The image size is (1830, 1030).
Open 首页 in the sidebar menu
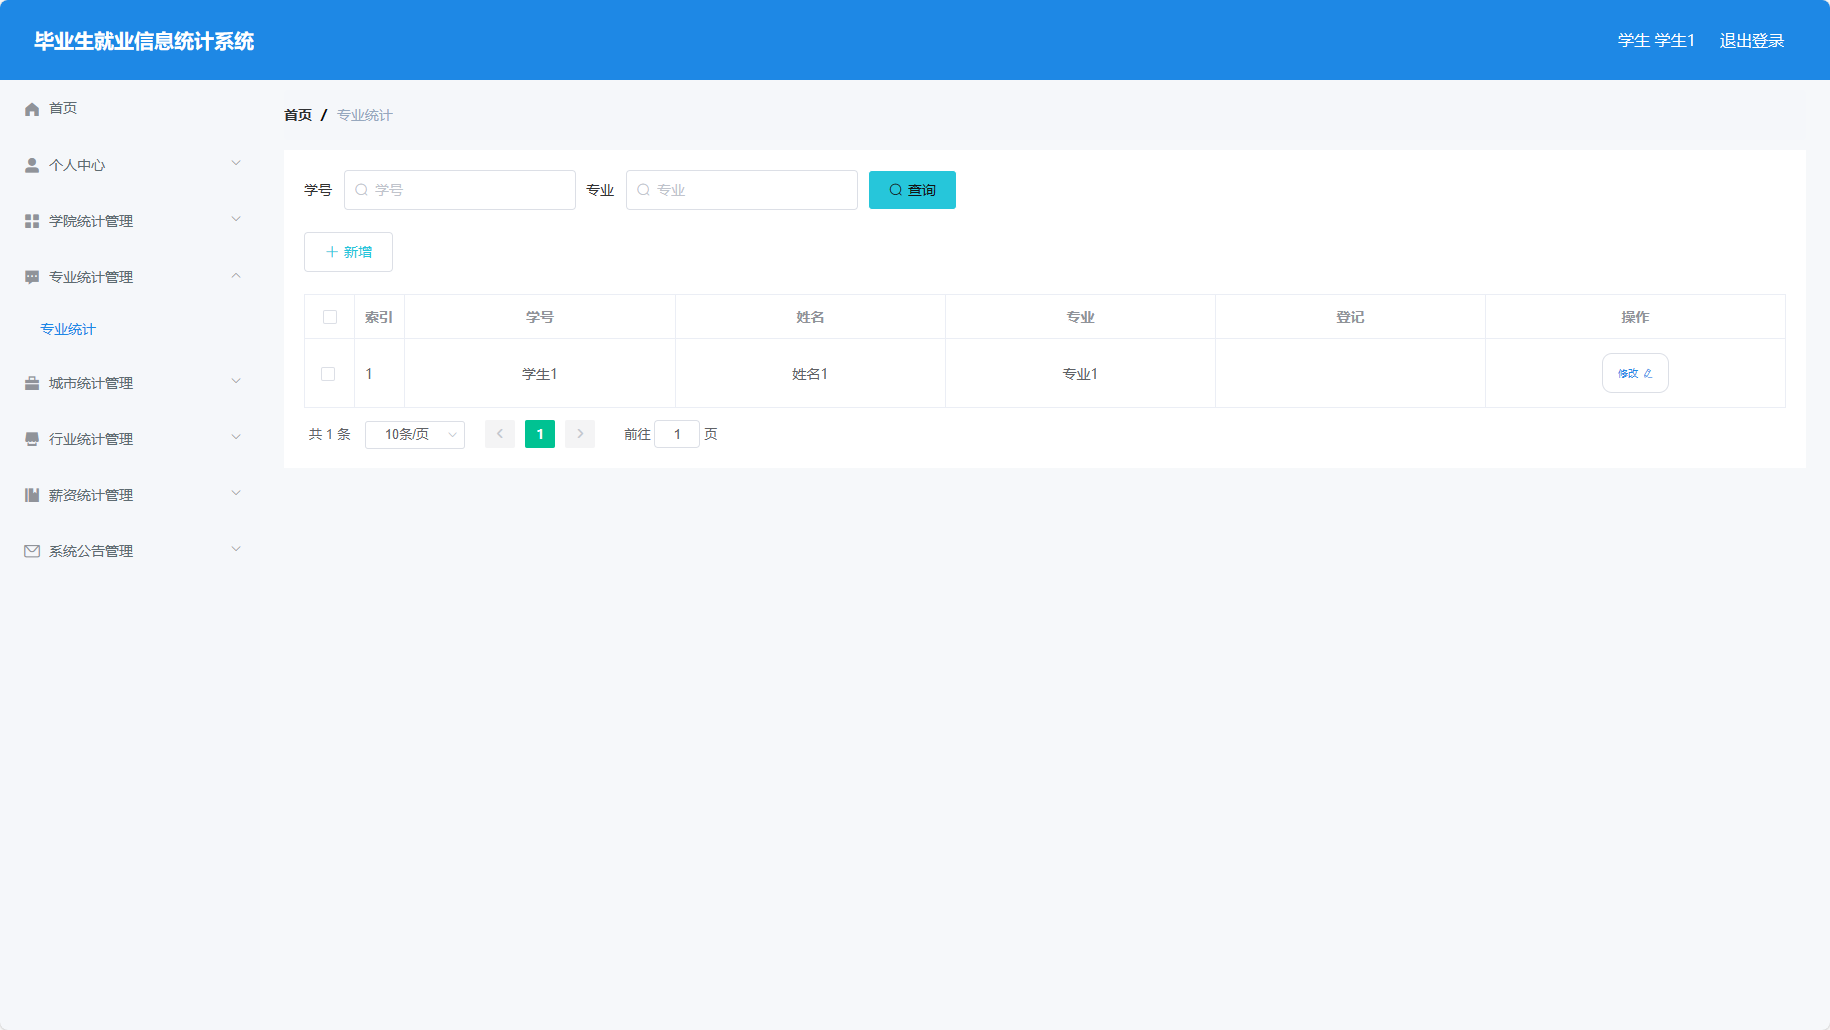130,108
